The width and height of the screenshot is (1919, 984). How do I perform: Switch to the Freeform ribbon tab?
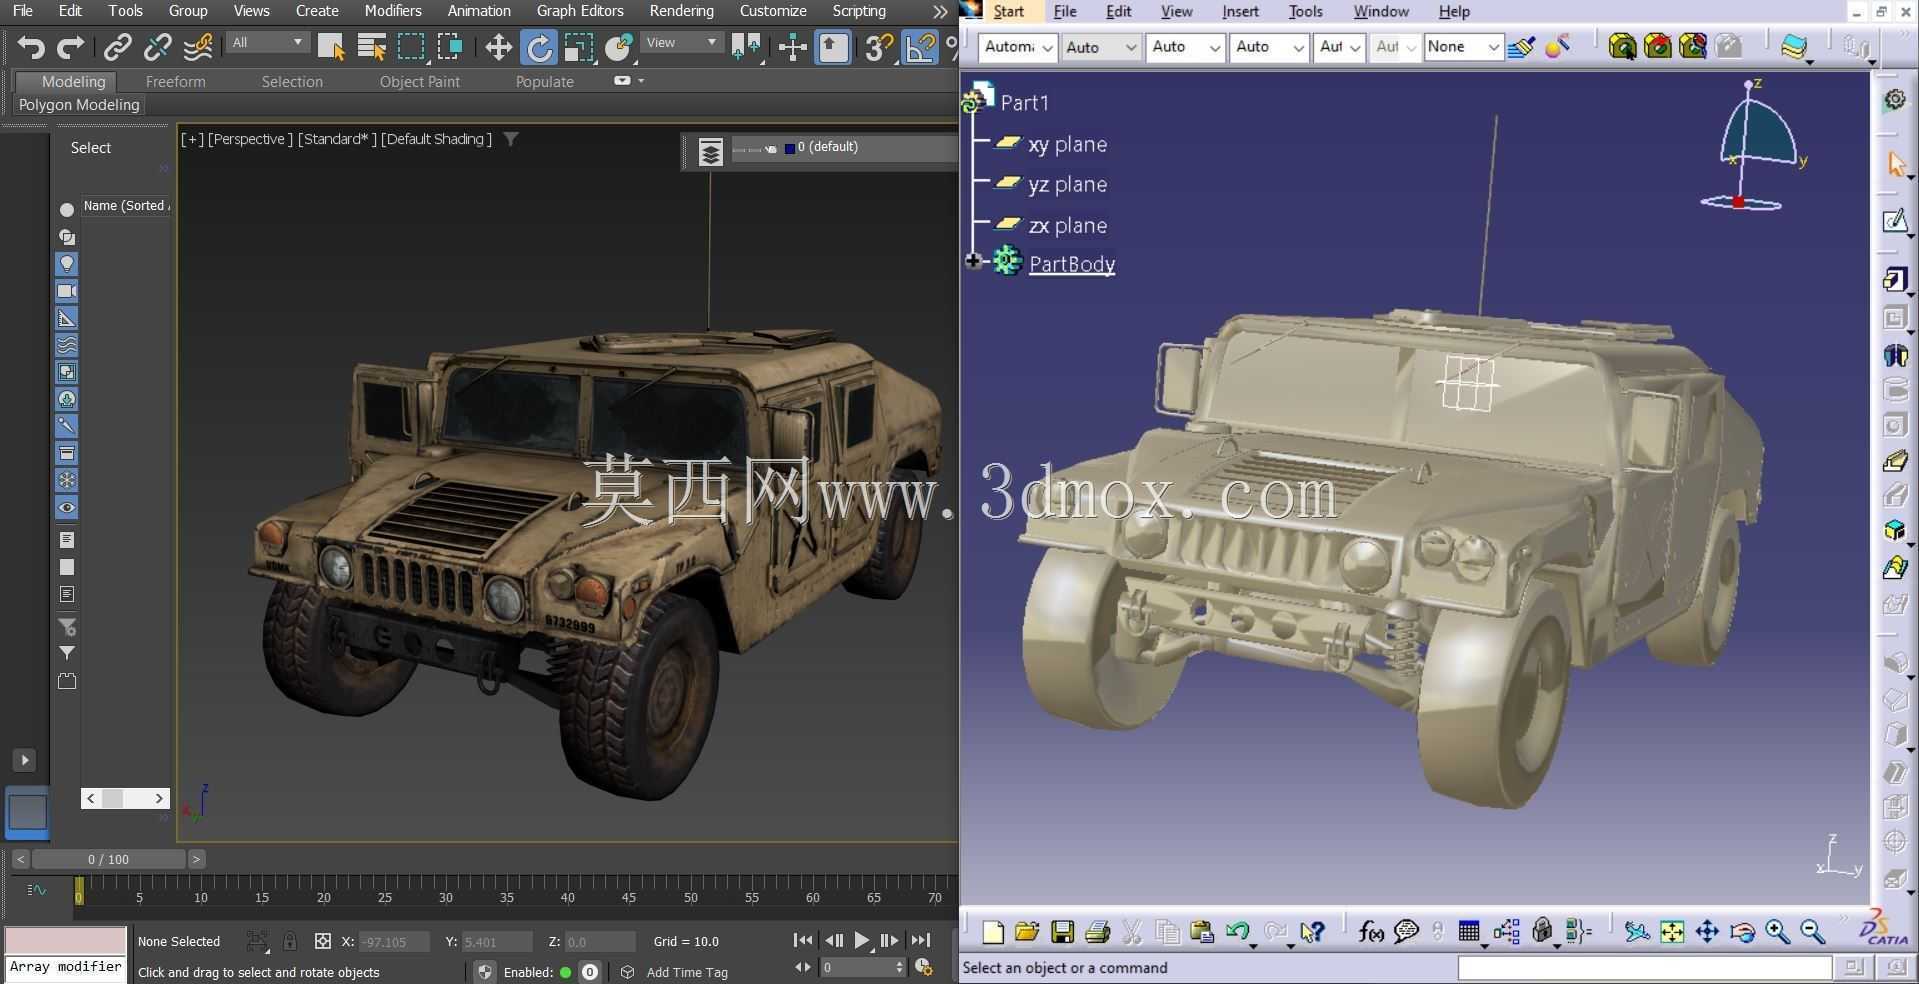175,82
